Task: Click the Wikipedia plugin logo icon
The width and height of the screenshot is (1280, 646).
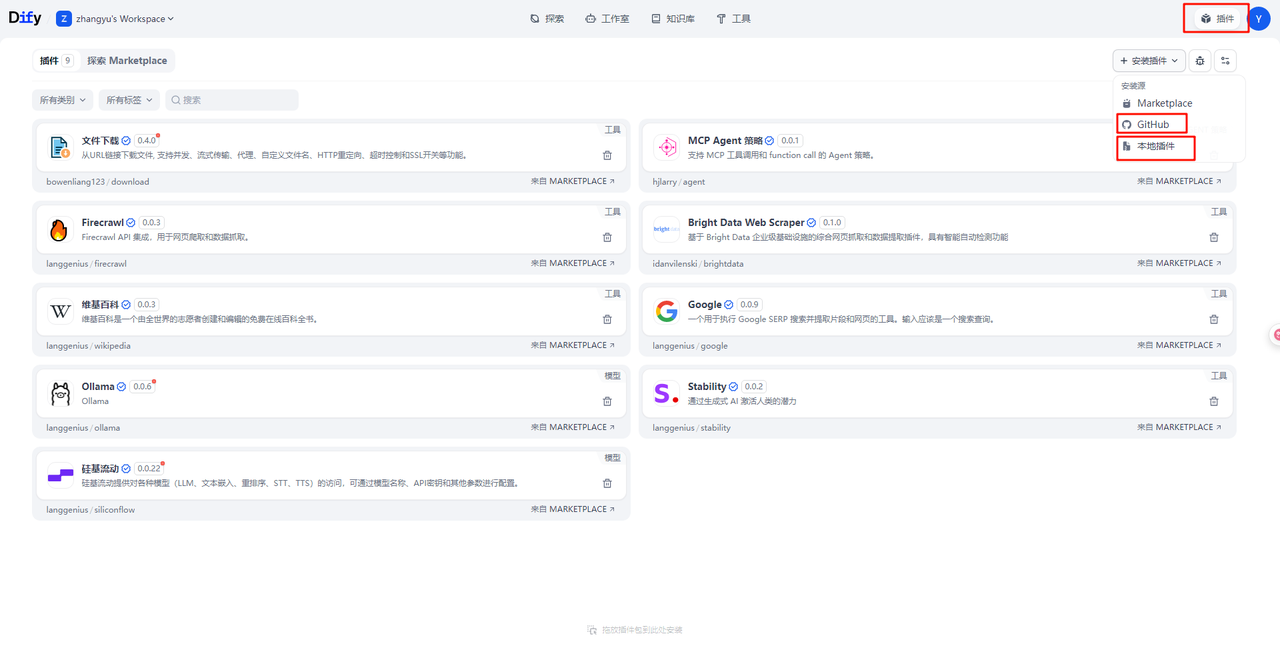Action: click(x=60, y=311)
